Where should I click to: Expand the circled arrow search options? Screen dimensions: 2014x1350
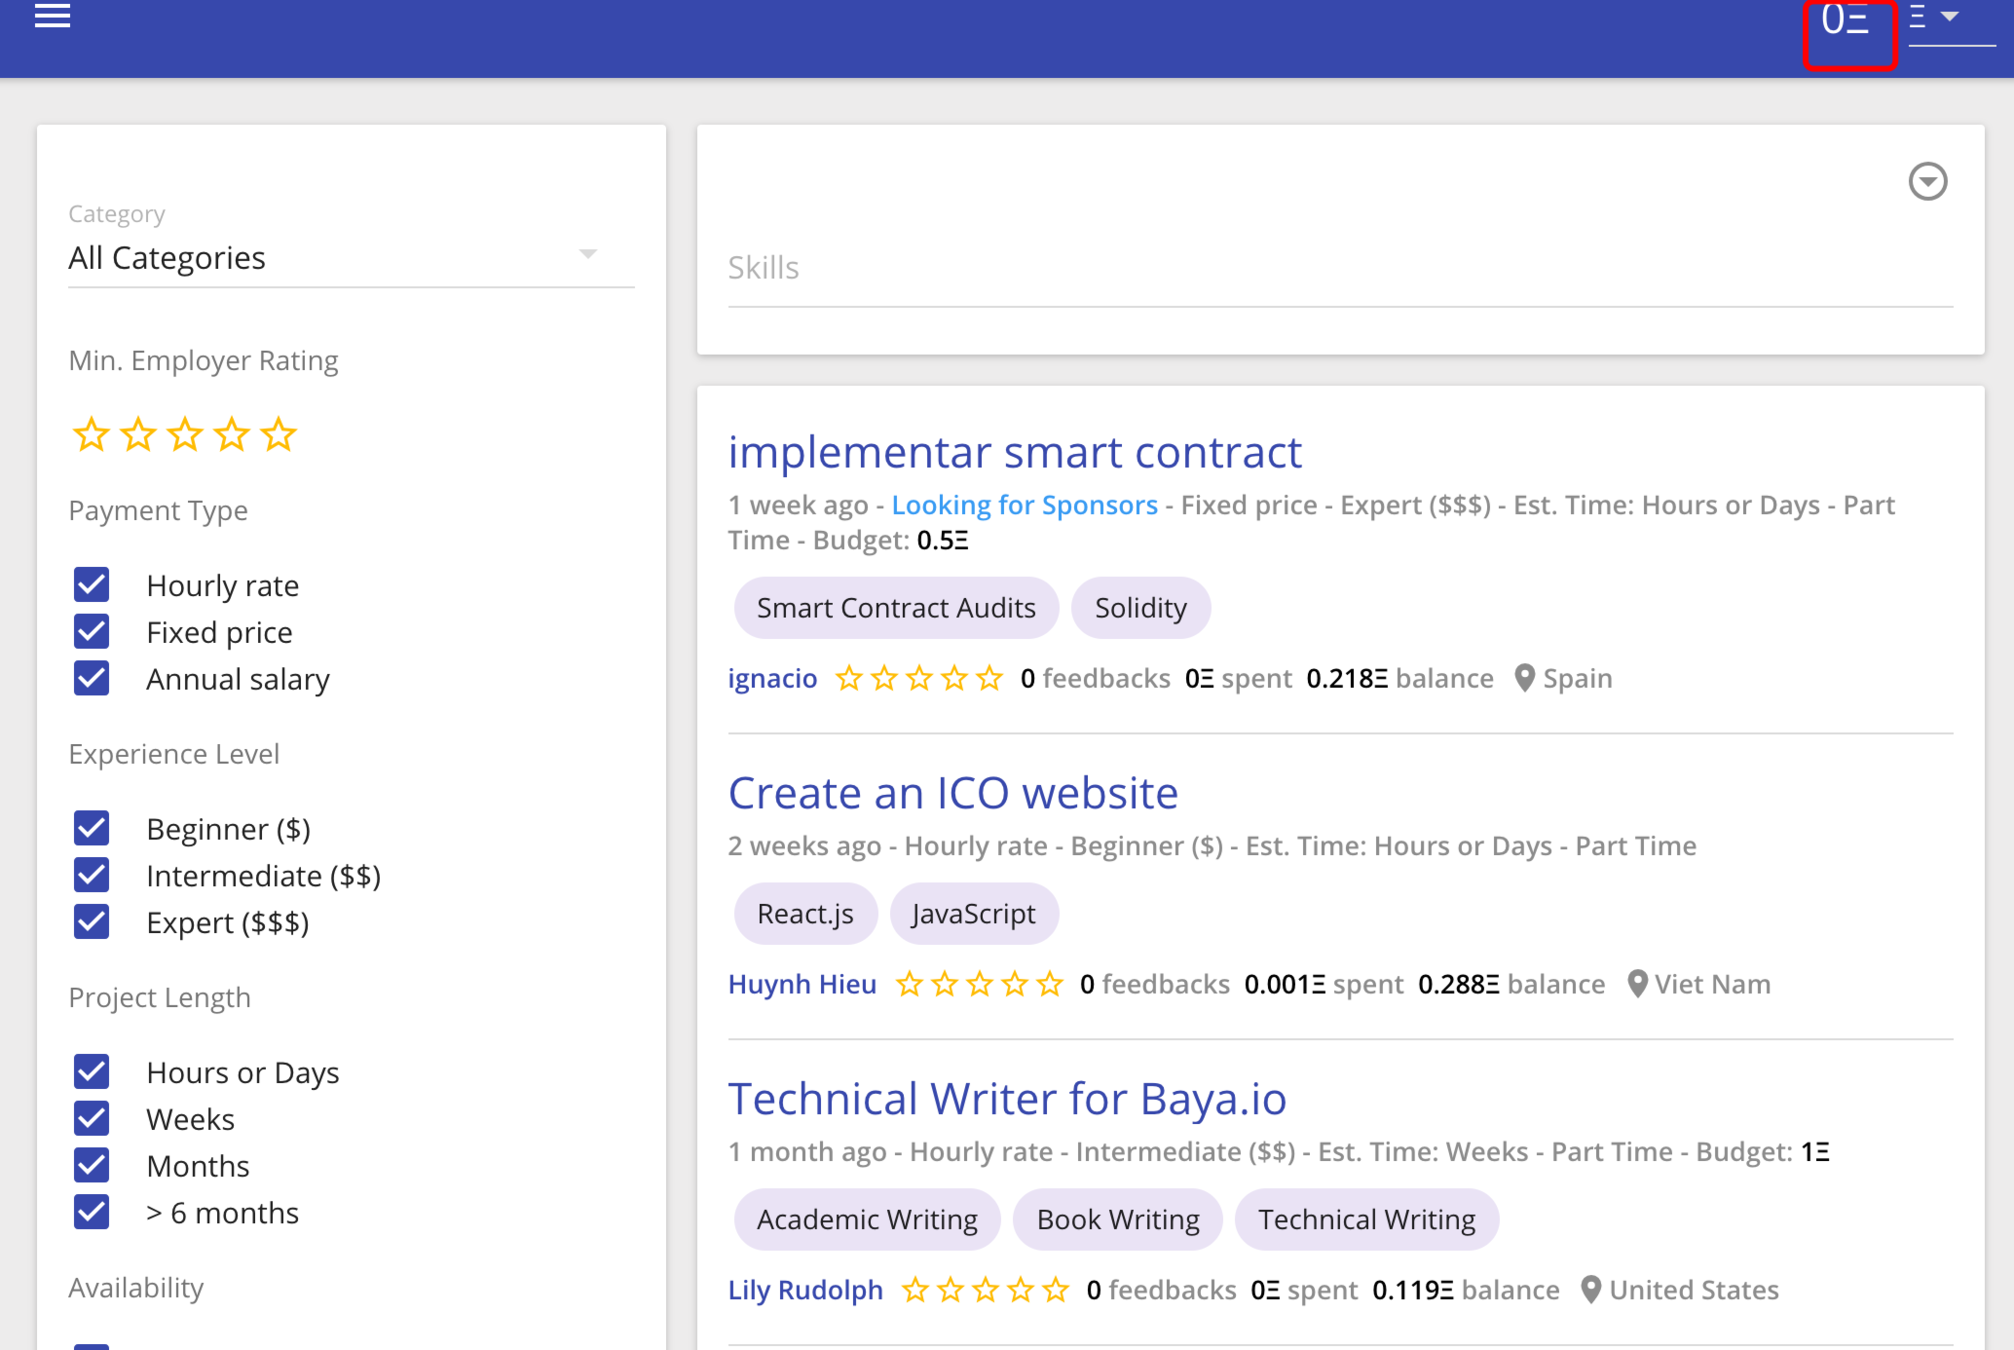click(1927, 182)
